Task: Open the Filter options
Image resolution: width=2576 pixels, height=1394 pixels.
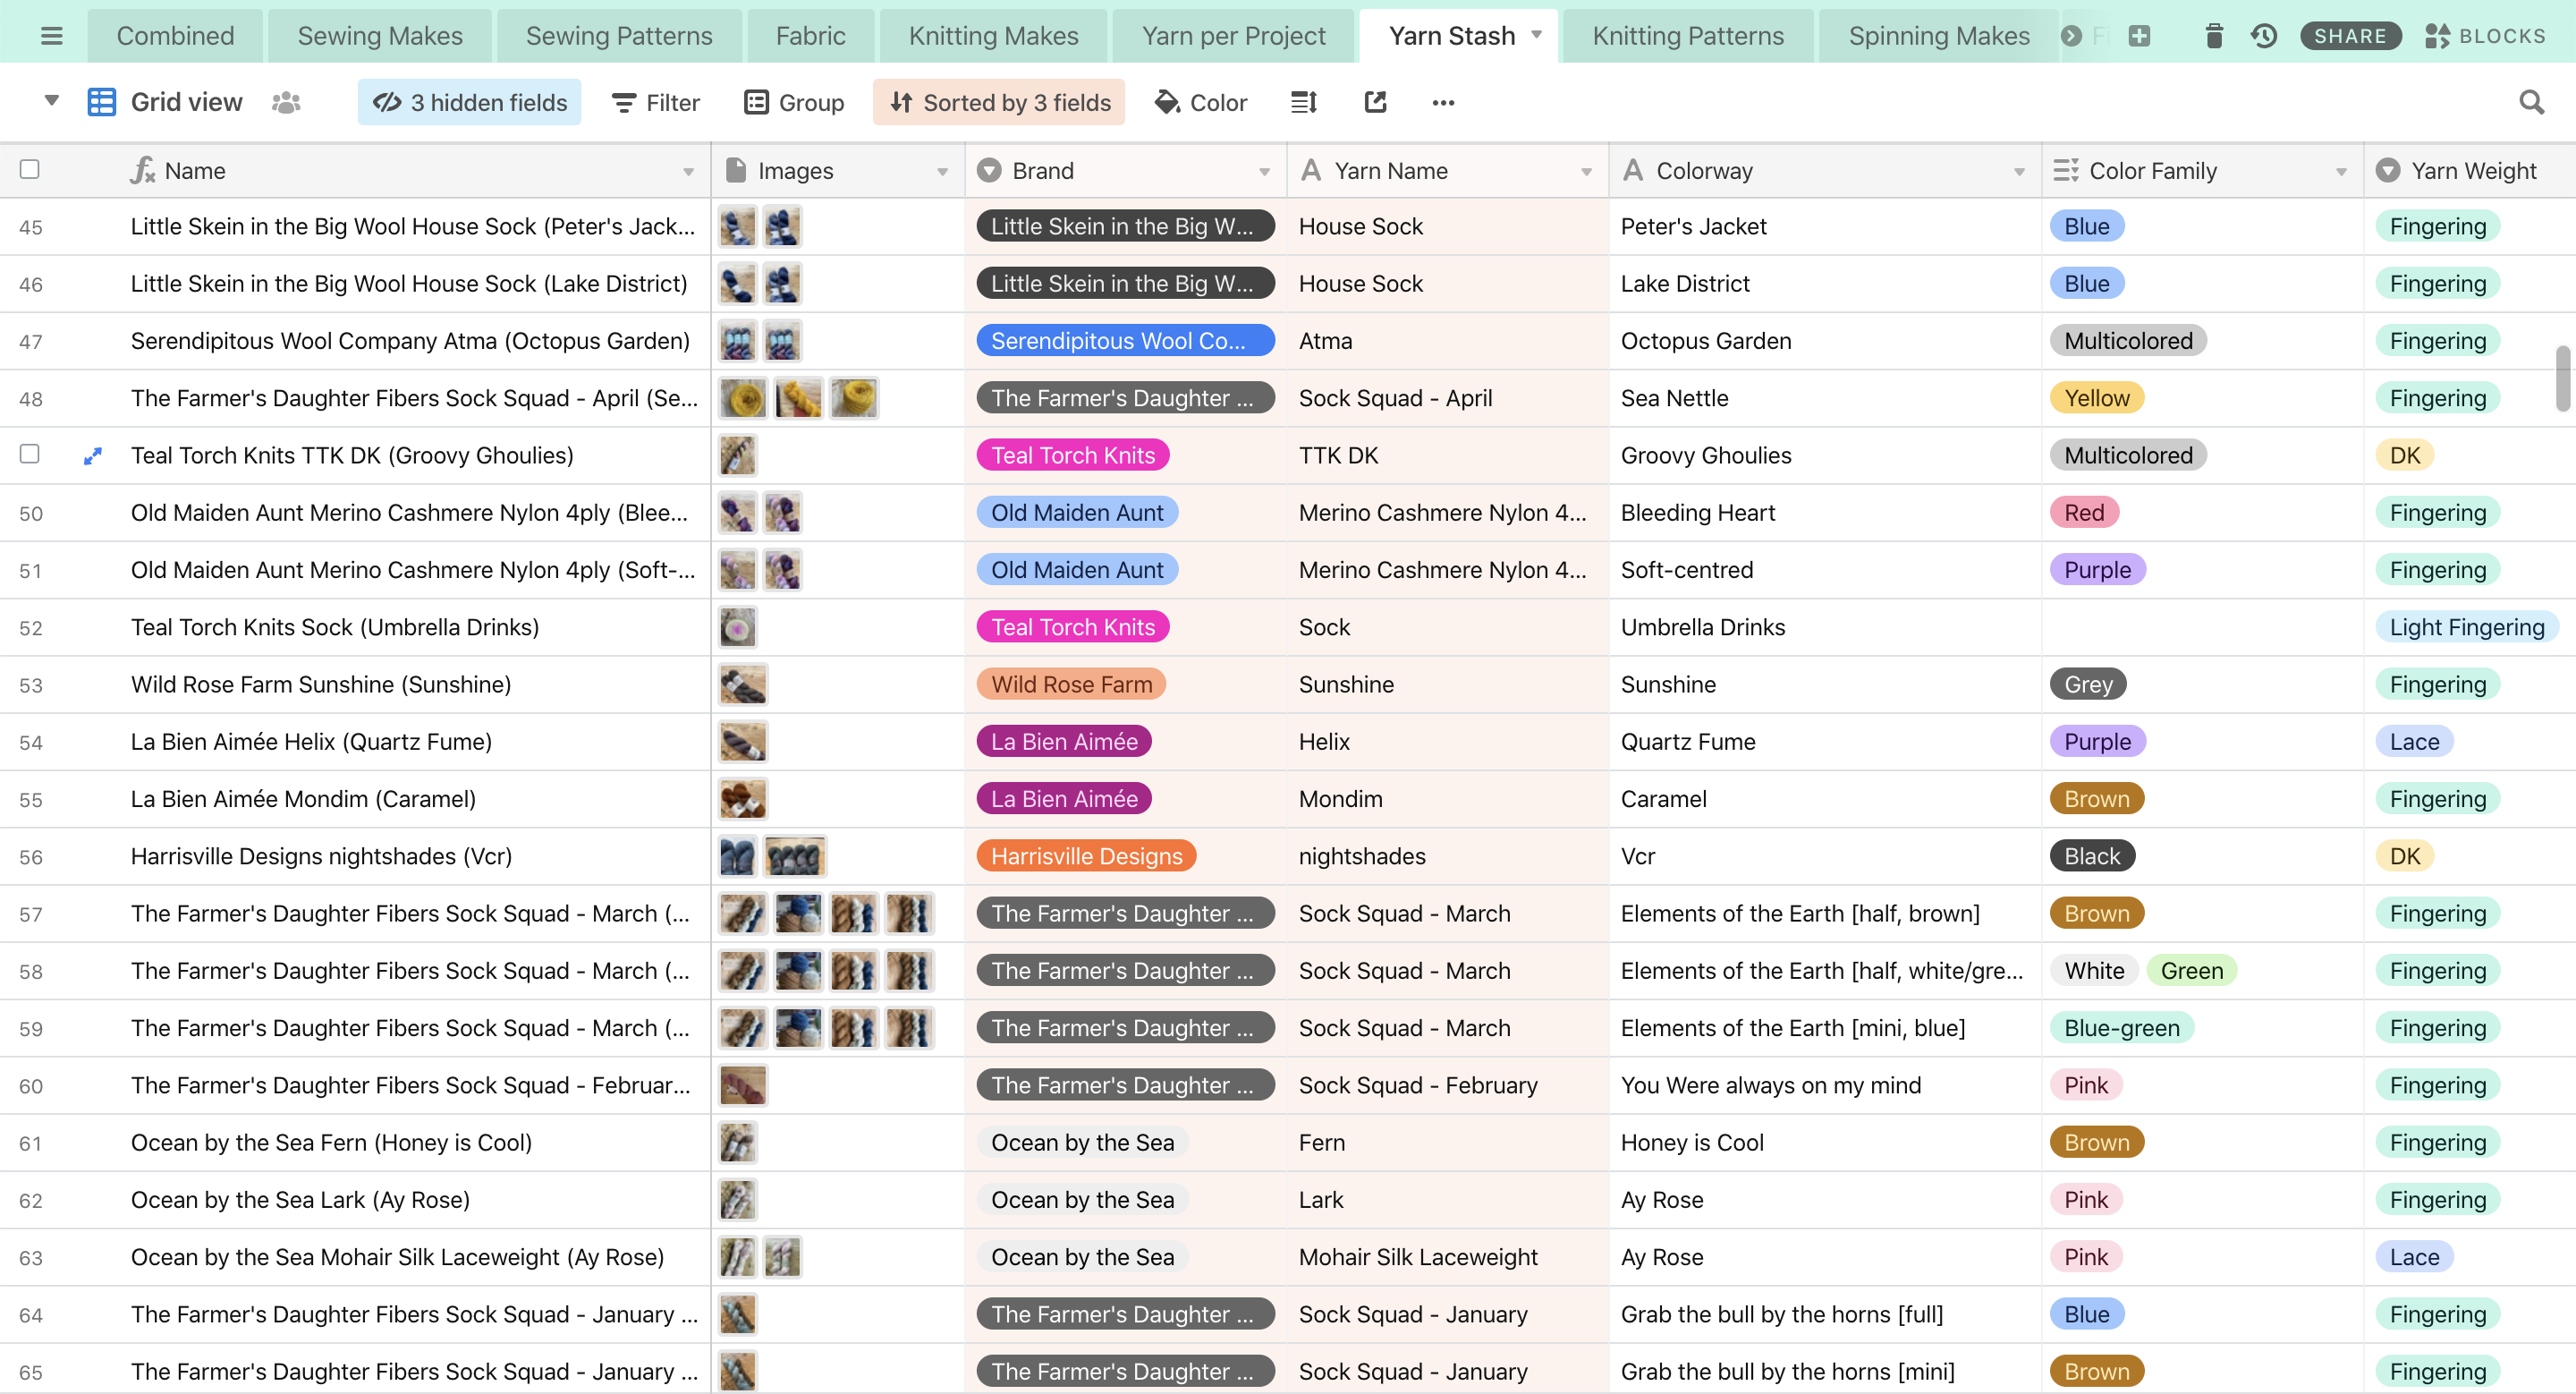Action: 656,102
